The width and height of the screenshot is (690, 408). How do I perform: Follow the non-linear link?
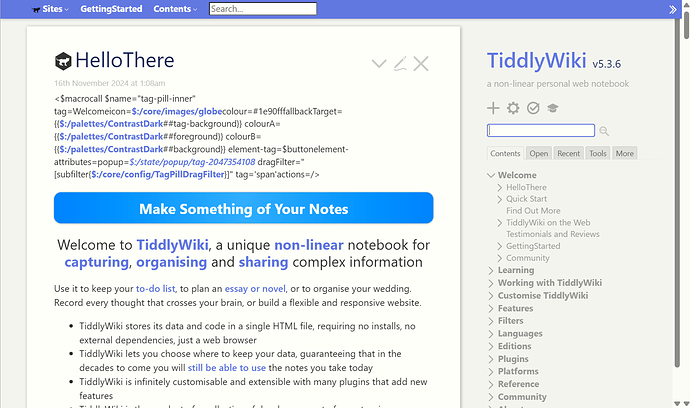(x=309, y=245)
